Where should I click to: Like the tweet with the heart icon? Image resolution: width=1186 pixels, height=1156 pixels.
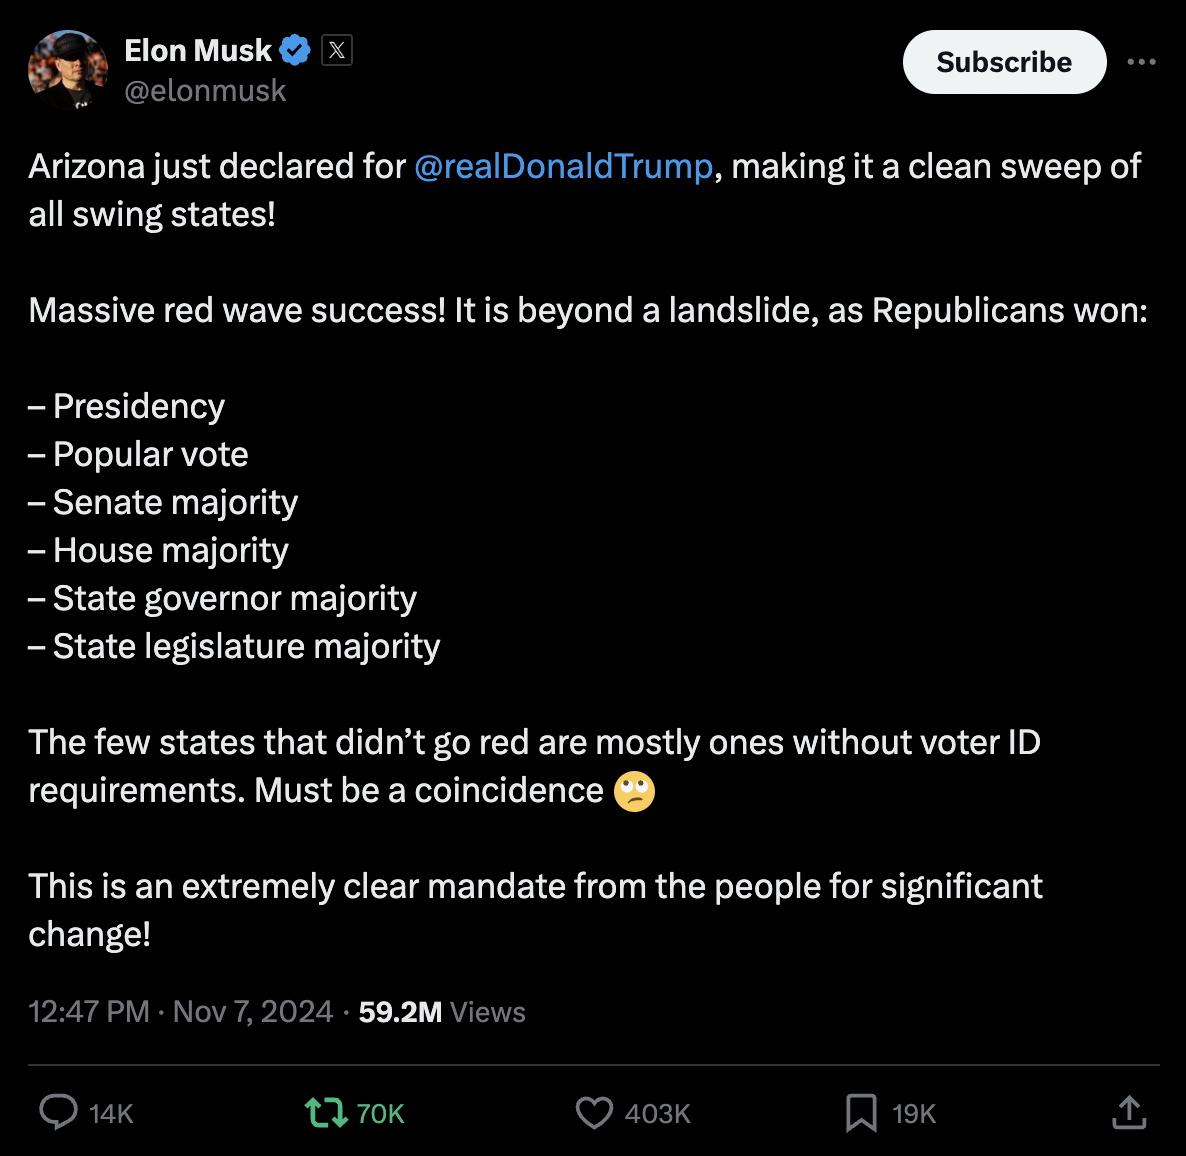coord(594,1112)
